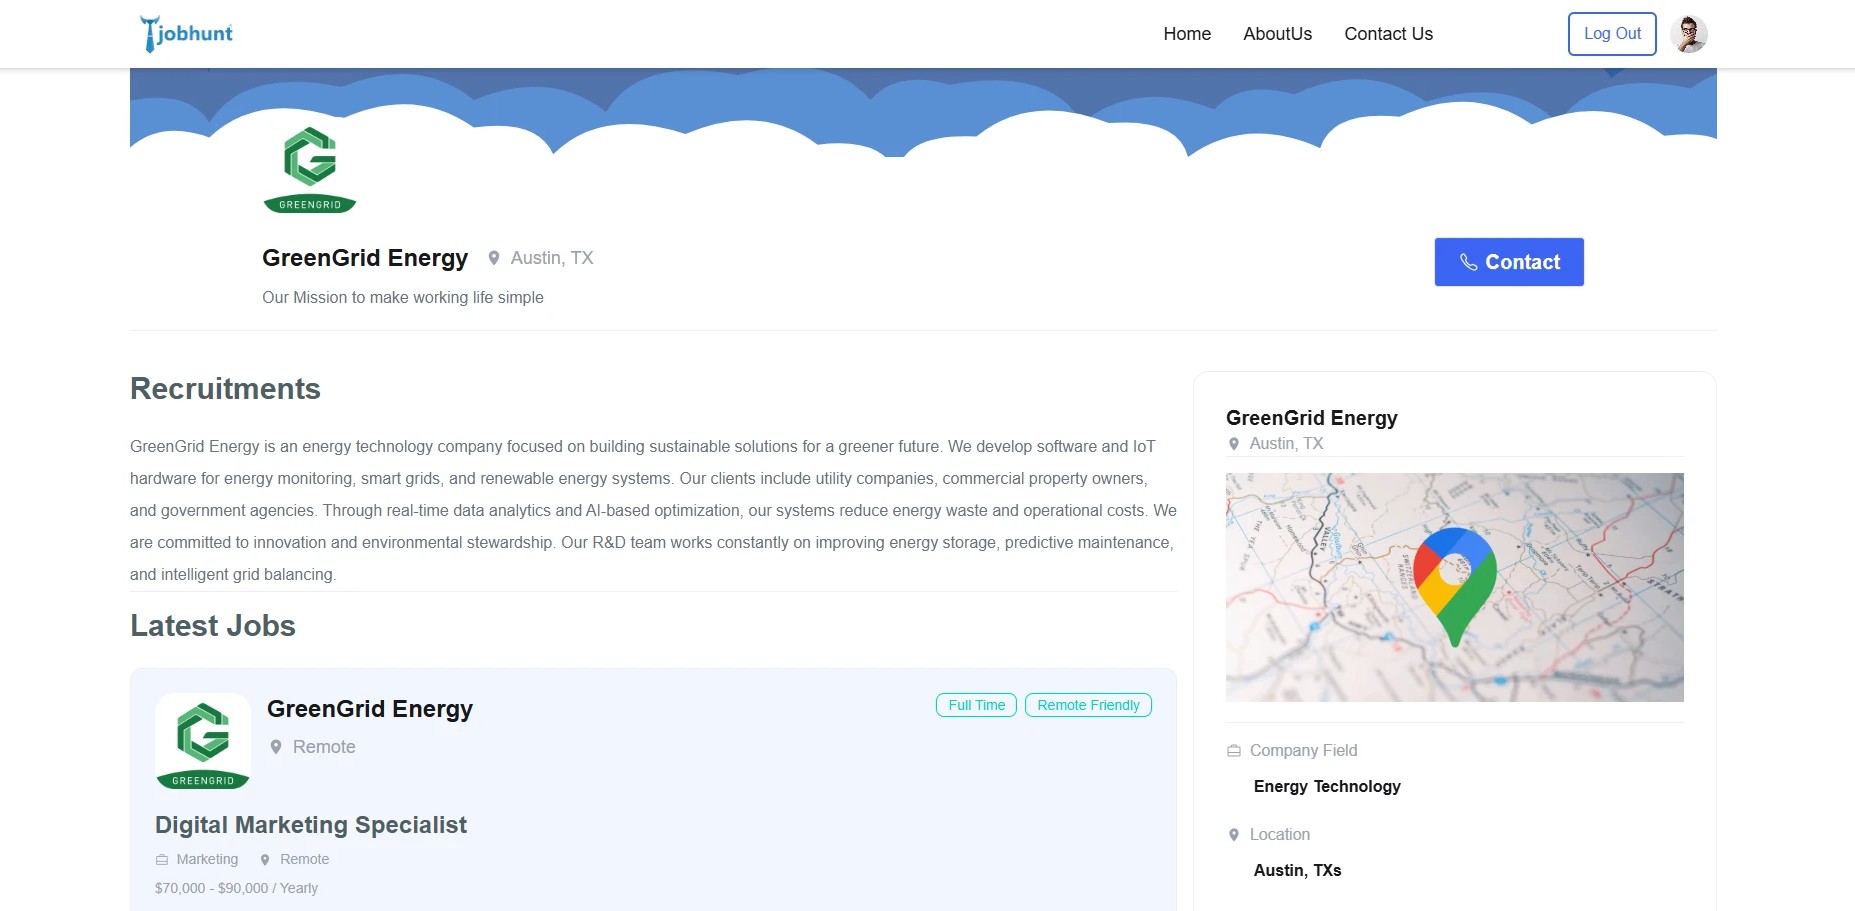The width and height of the screenshot is (1855, 911).
Task: Click the jobhunt logo in header
Action: point(187,34)
